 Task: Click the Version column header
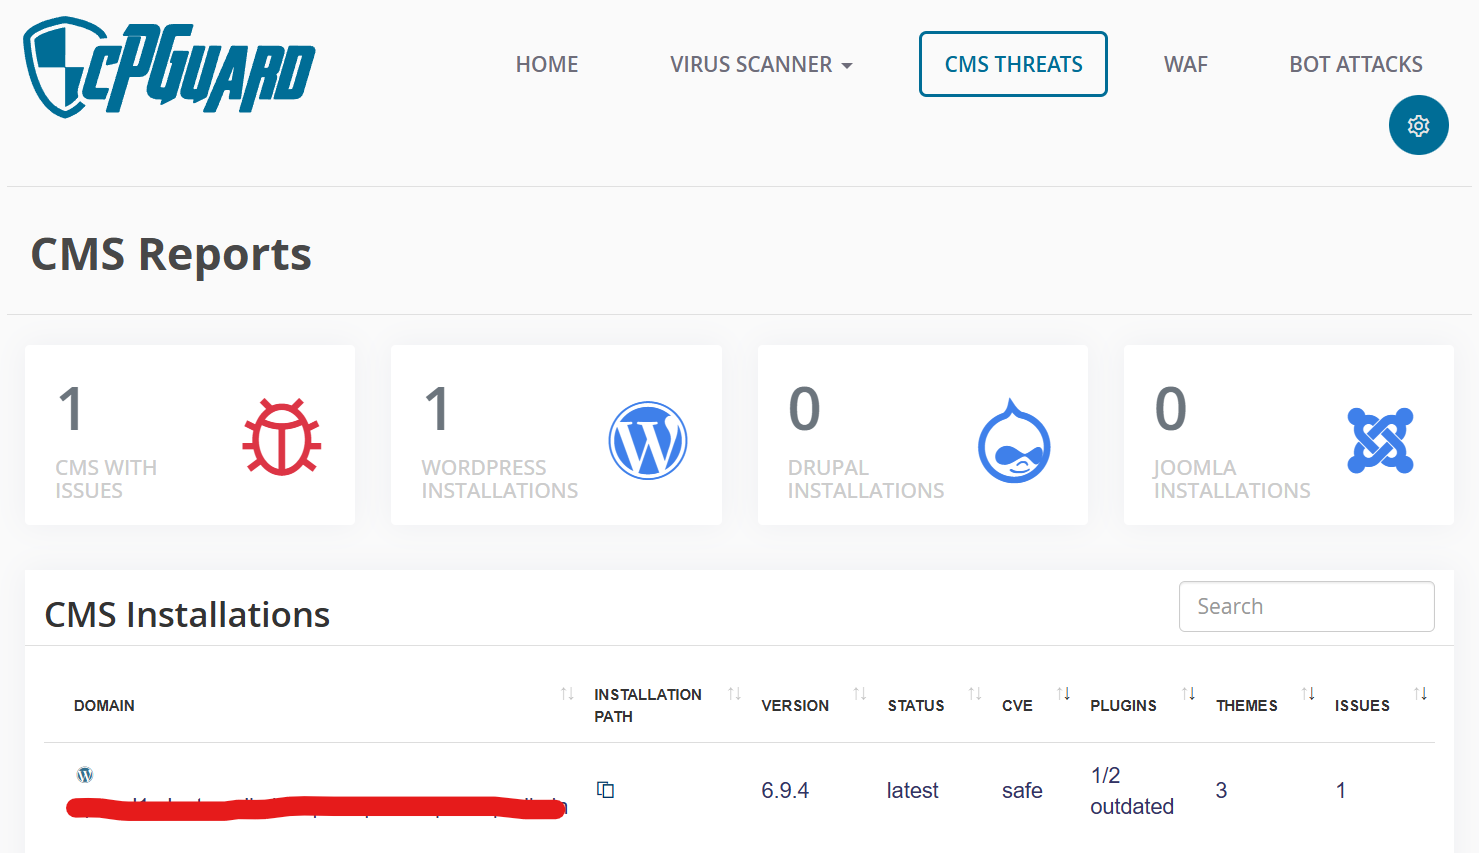[x=795, y=706]
